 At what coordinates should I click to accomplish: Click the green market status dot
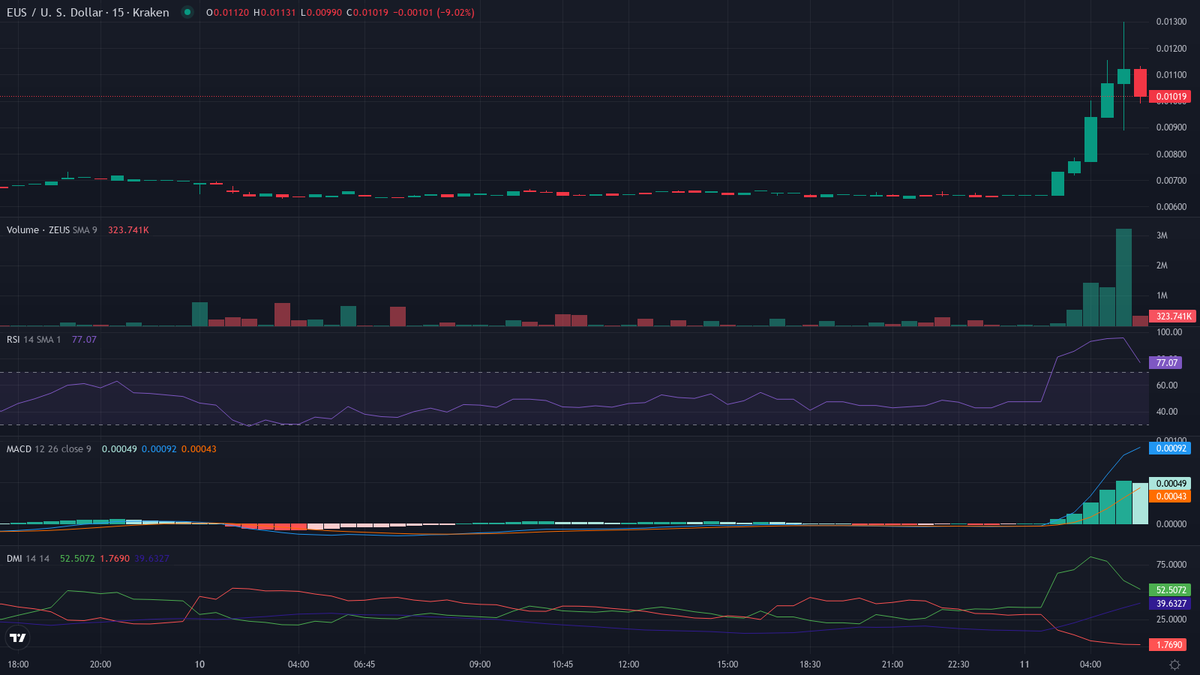pos(187,13)
